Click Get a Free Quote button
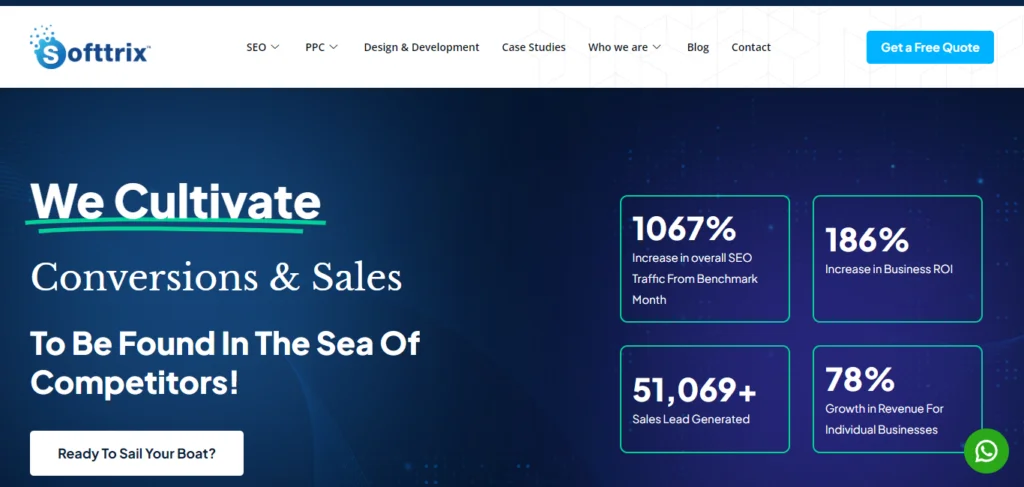 click(x=929, y=47)
